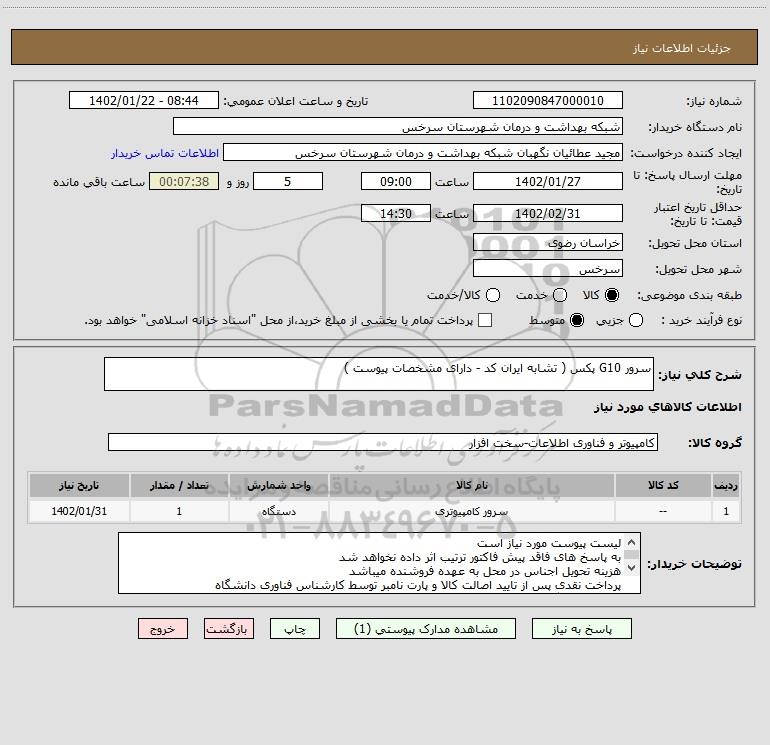Click the delivery province field خراسان رضوی
The height and width of the screenshot is (745, 770).
pyautogui.click(x=548, y=243)
